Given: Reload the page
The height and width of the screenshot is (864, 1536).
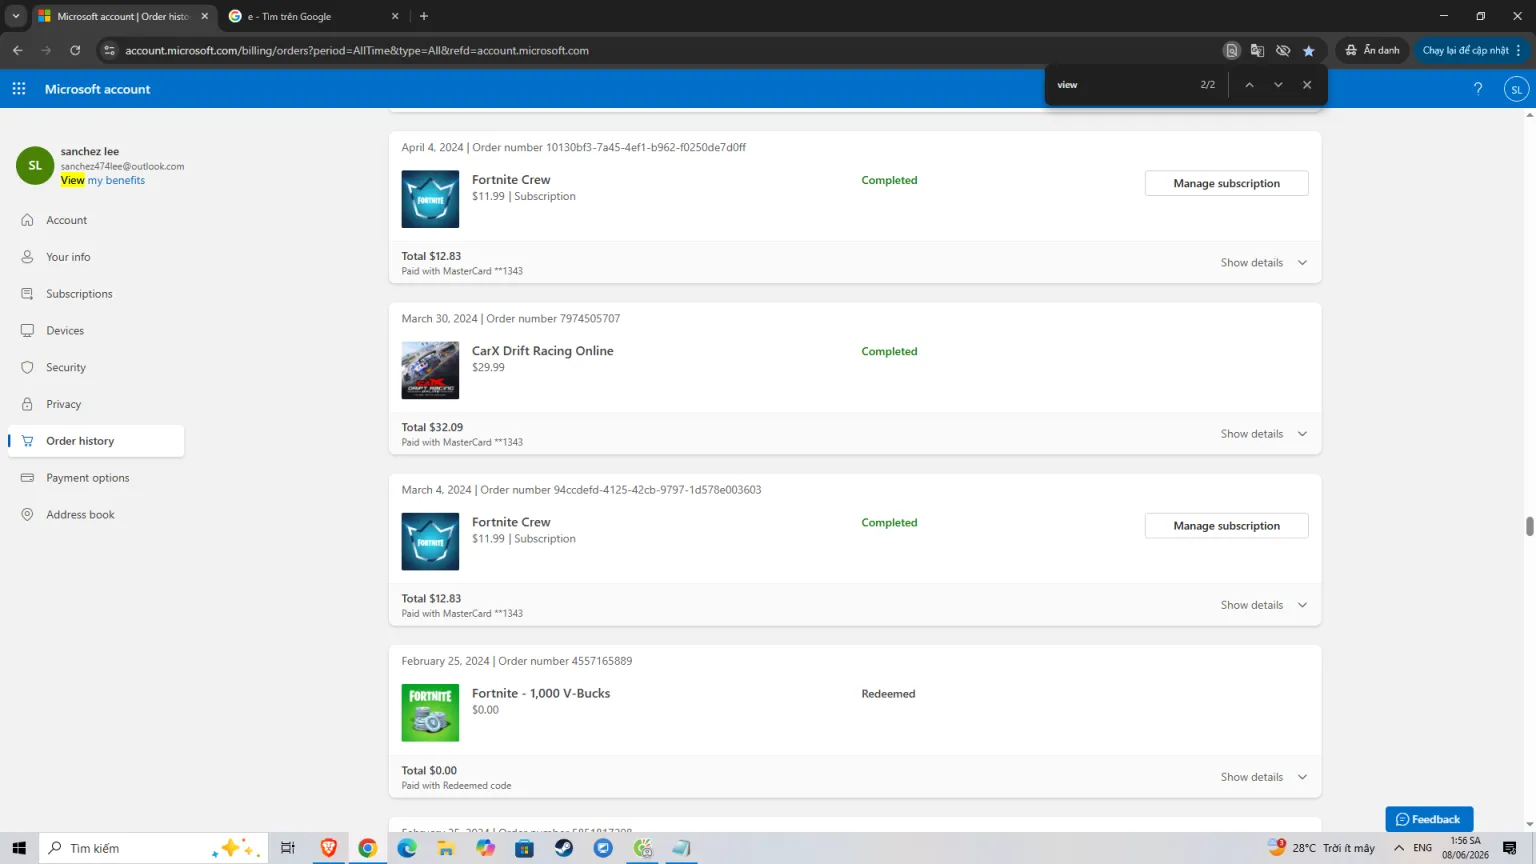Looking at the screenshot, I should 75,50.
